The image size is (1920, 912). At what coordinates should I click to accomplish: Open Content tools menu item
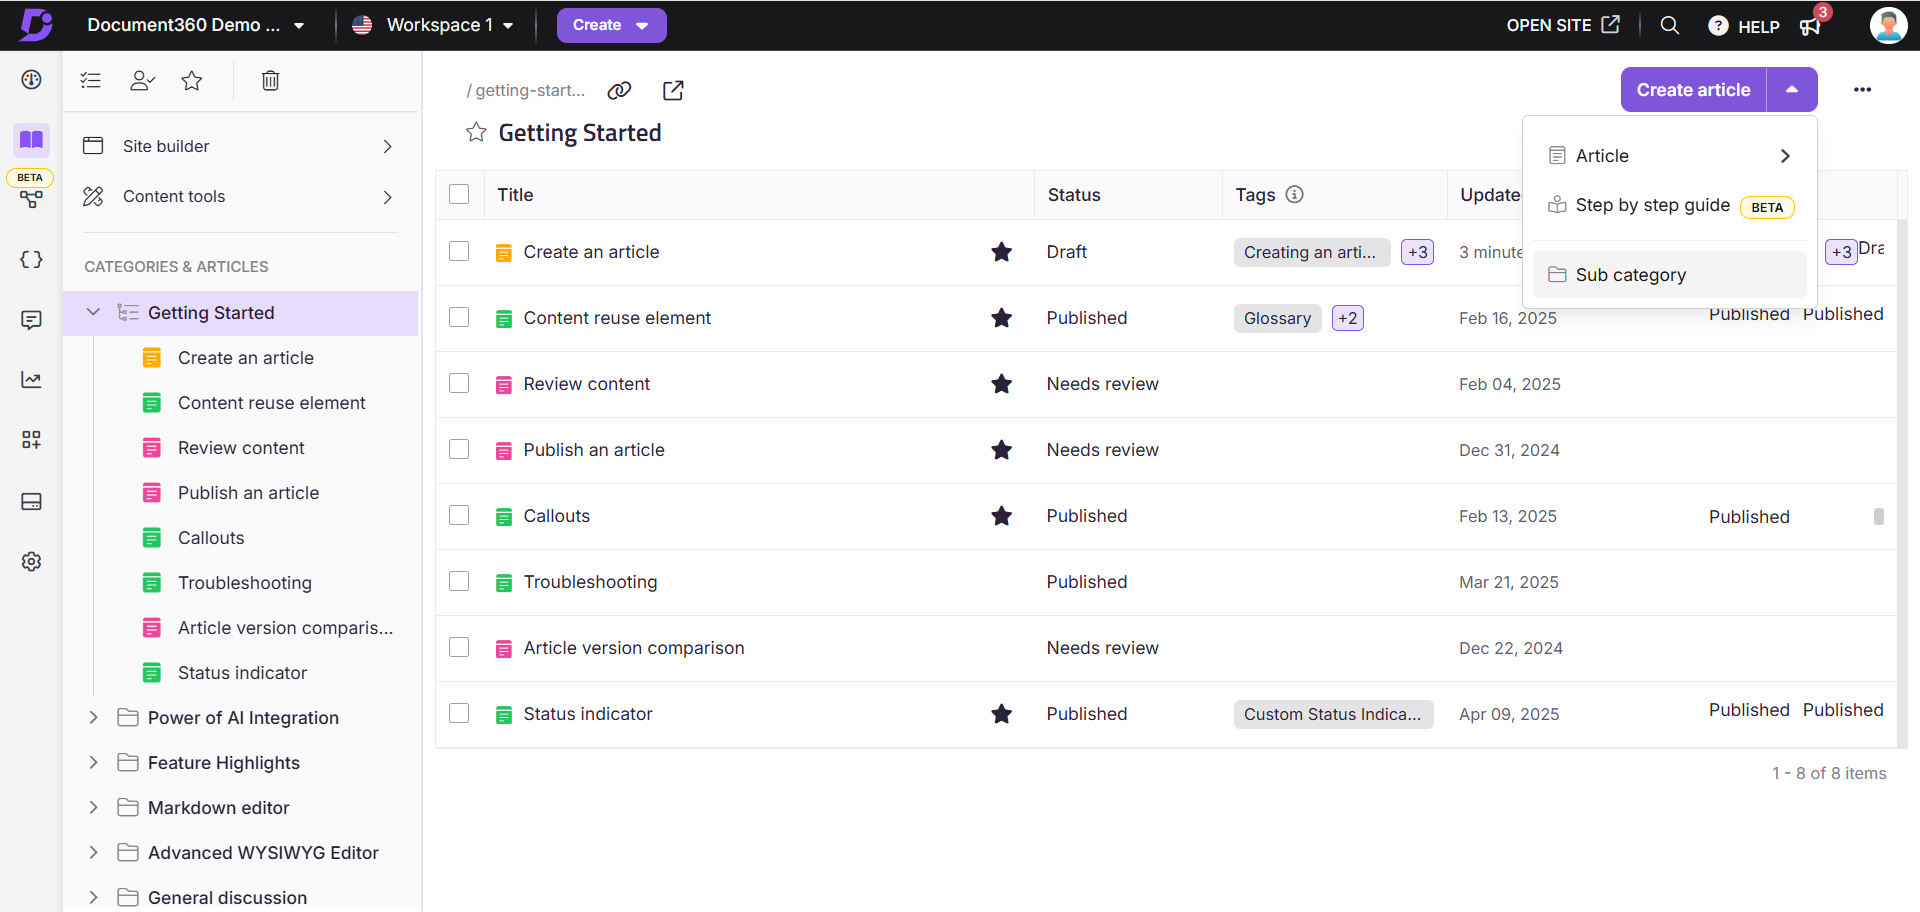tap(240, 197)
